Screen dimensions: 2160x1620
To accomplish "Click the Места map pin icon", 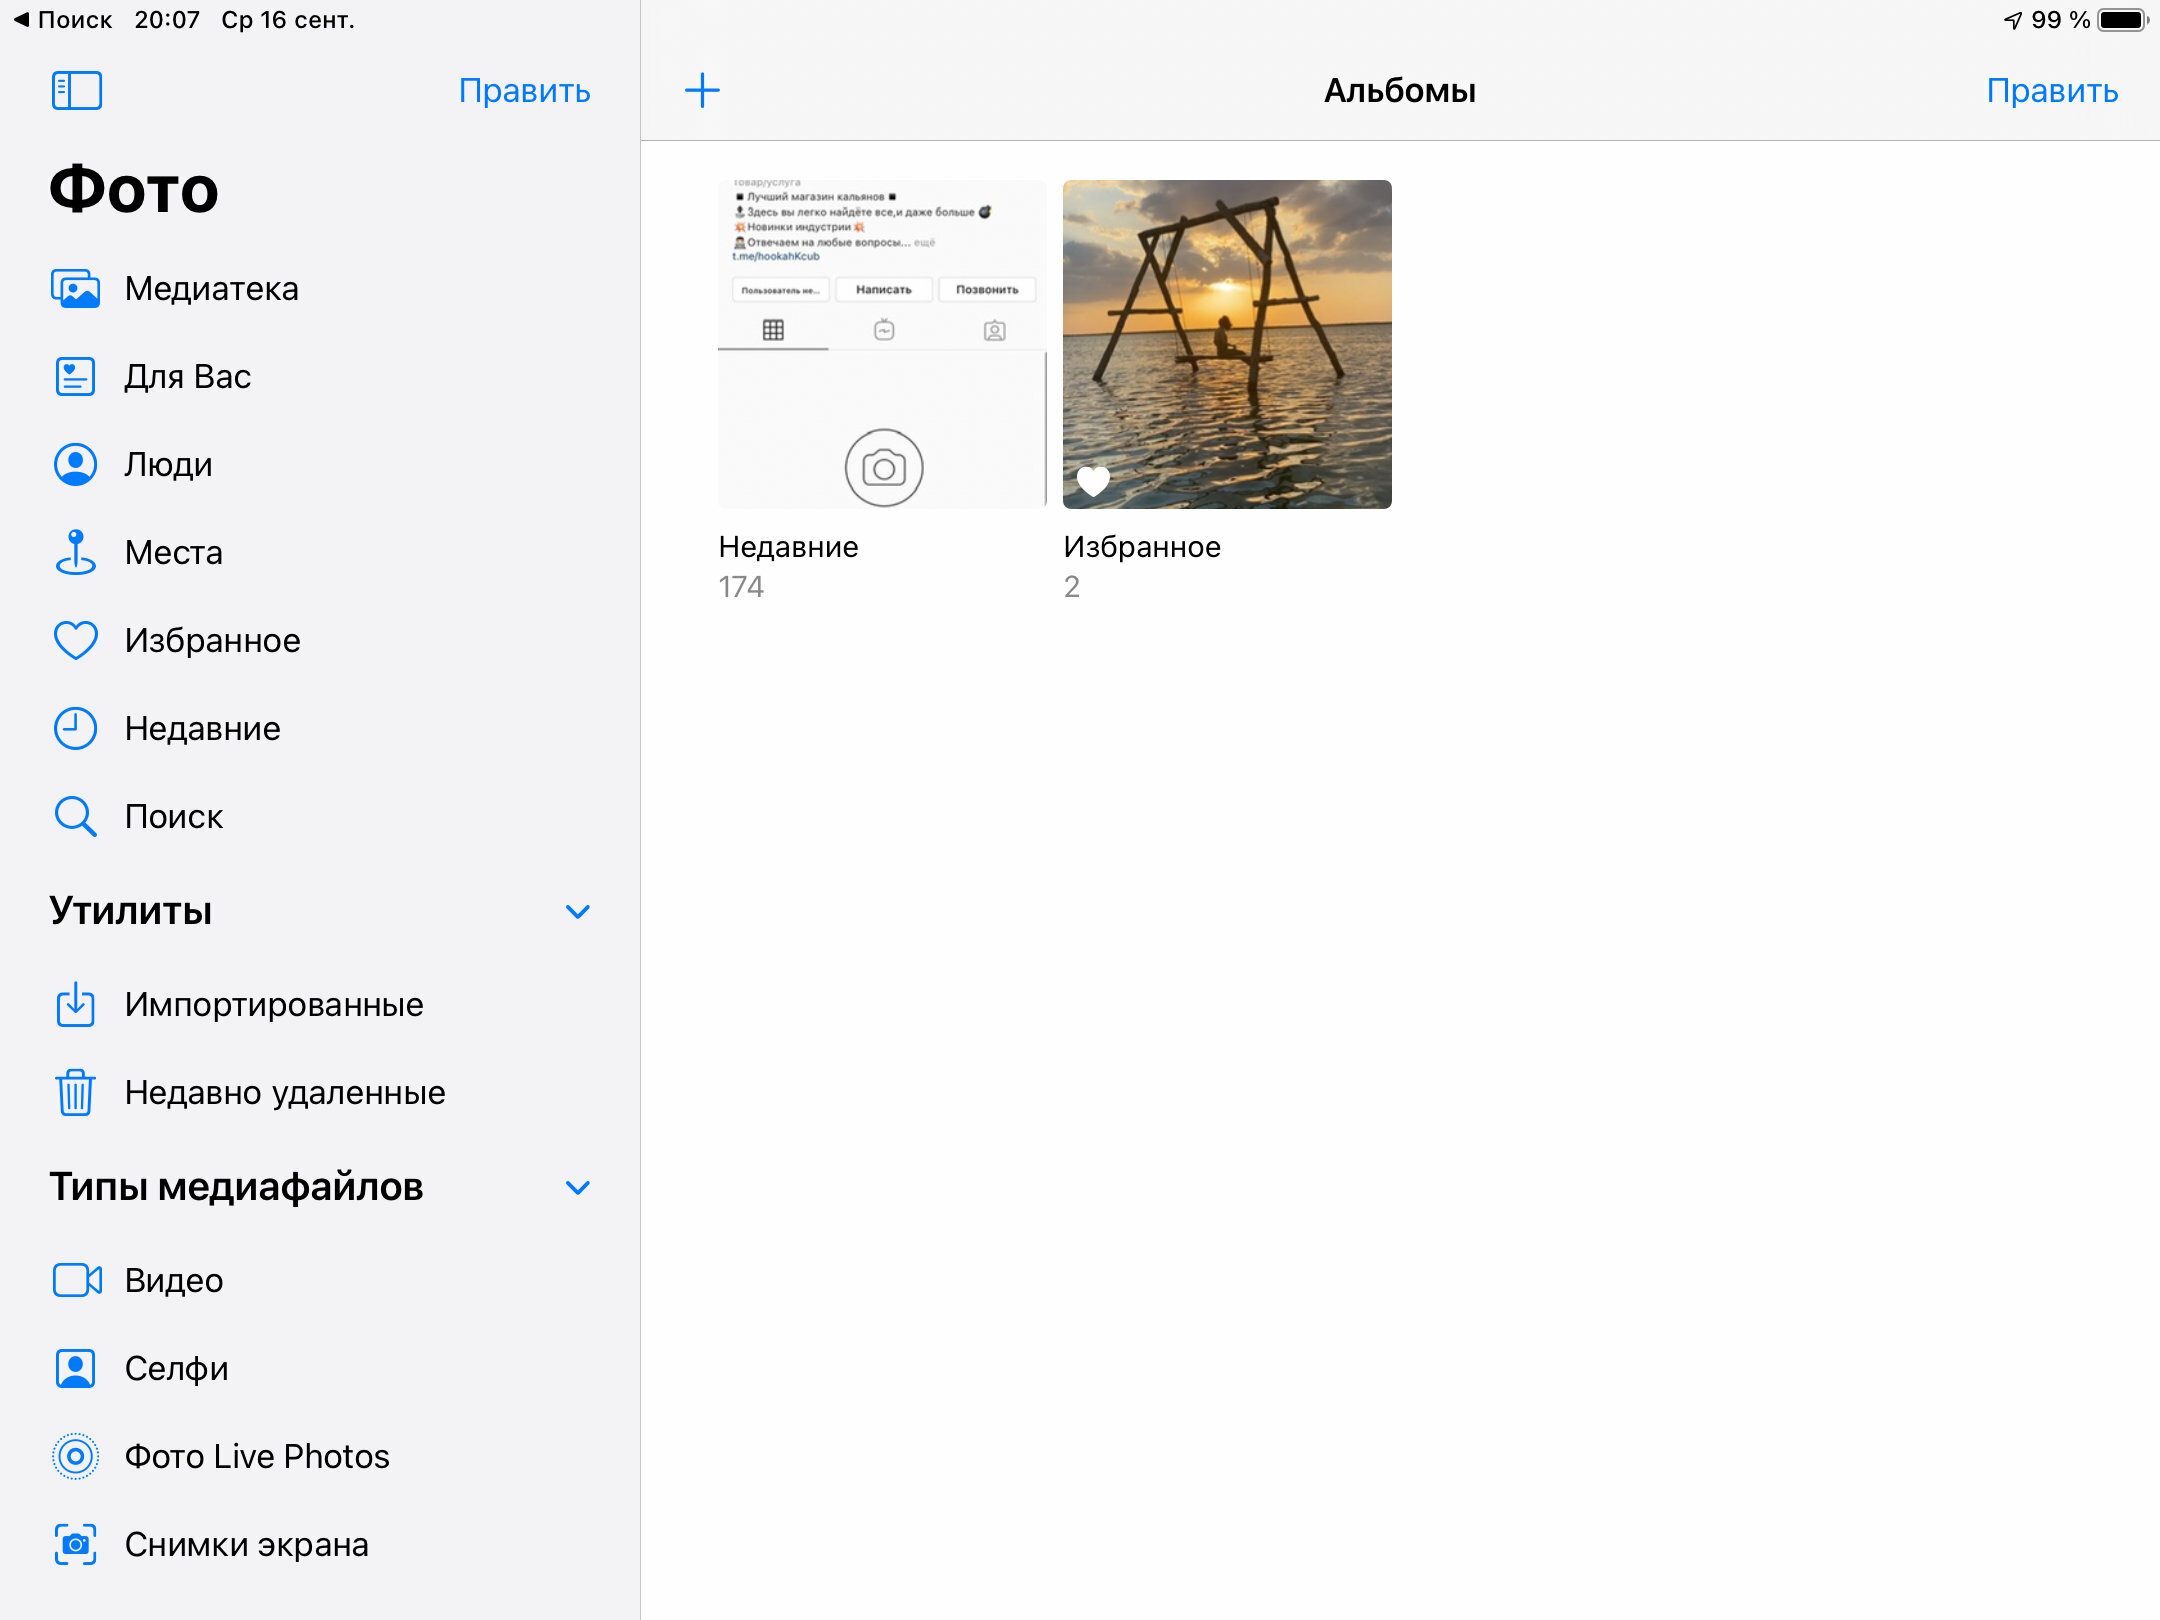I will pyautogui.click(x=75, y=553).
